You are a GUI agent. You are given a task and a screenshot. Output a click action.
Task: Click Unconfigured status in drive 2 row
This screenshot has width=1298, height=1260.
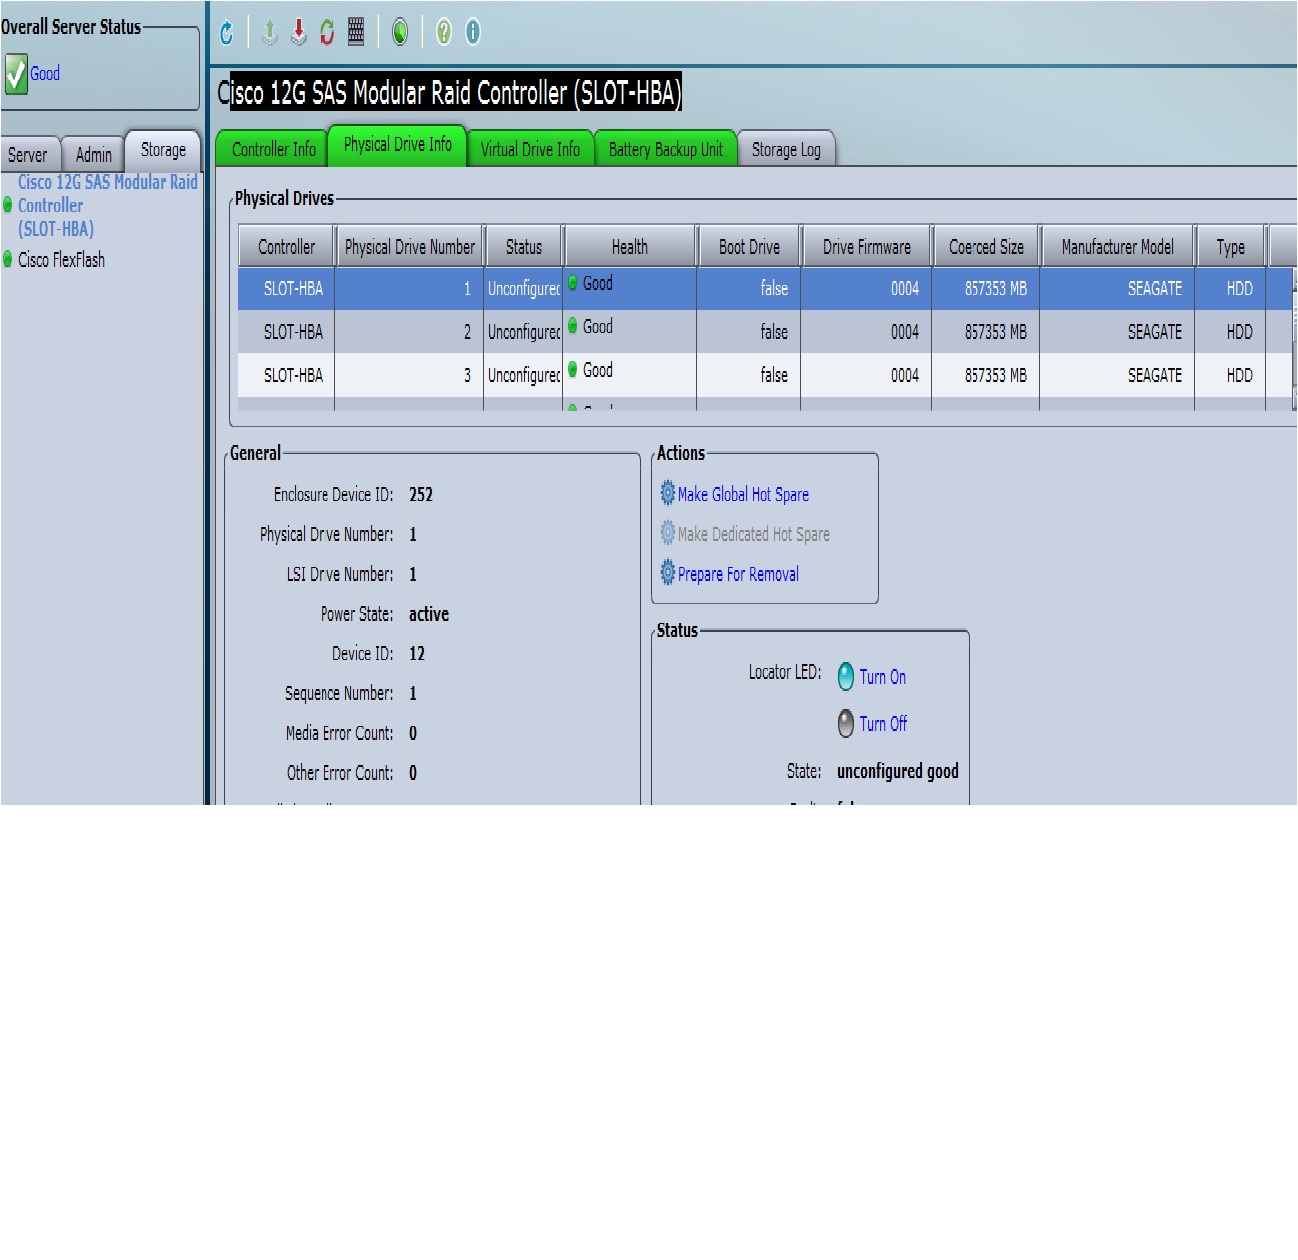524,332
